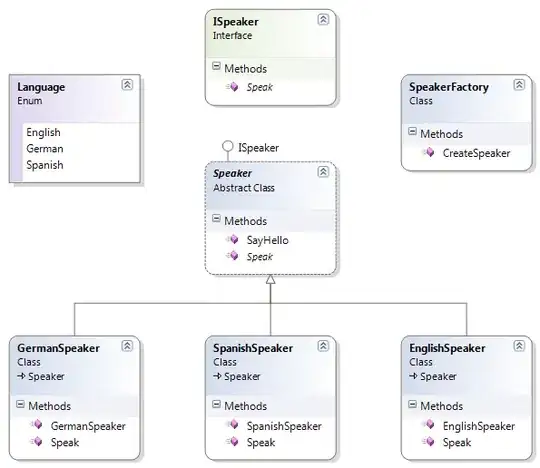Image resolution: width=540 pixels, height=468 pixels.
Task: Click the ISpeaker lollipop interface circle
Action: [x=228, y=146]
